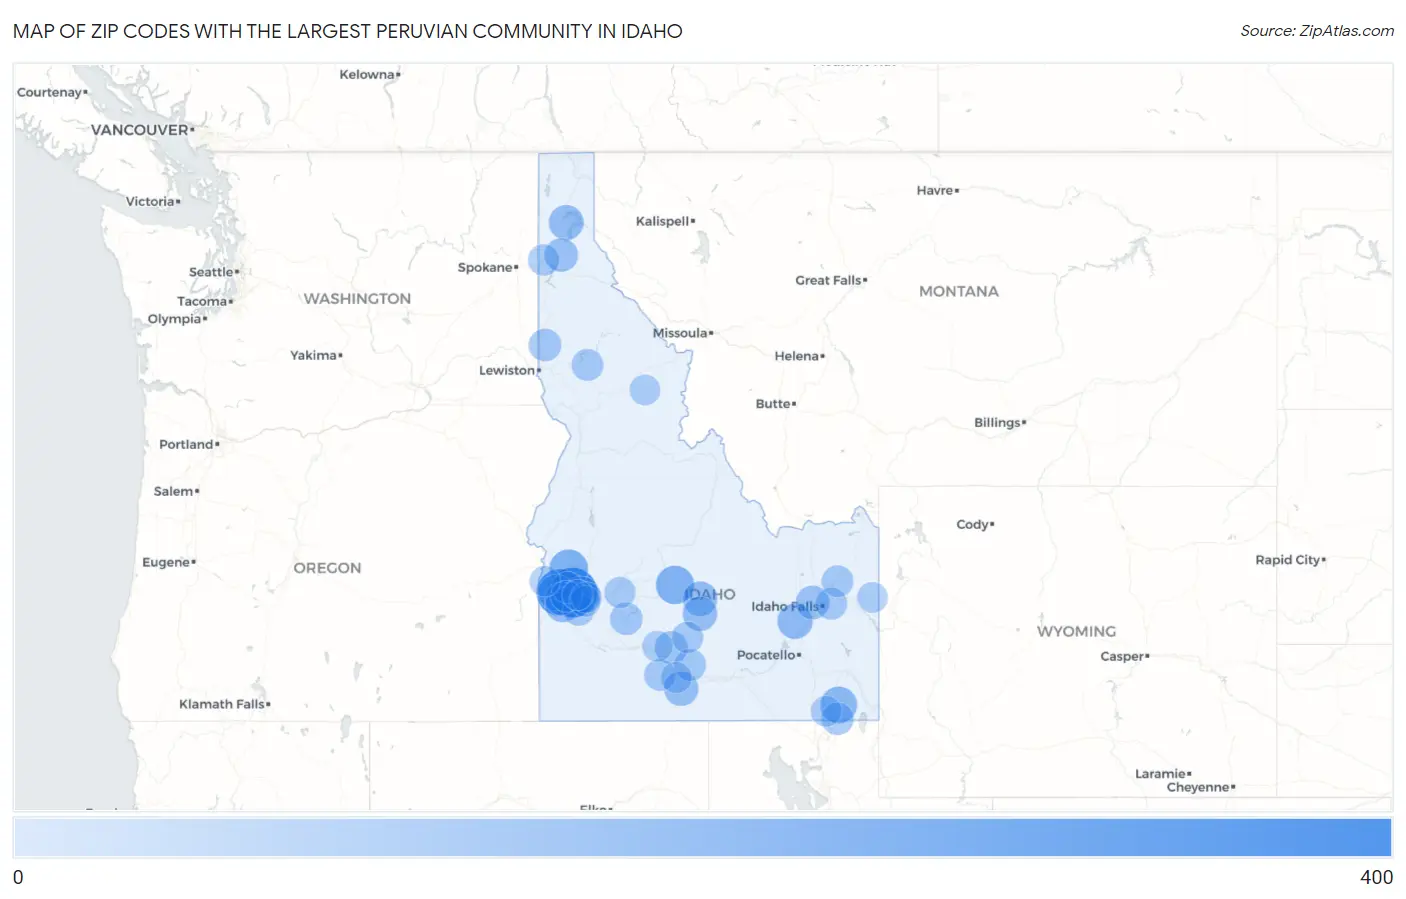The image size is (1406, 899).
Task: Click the map title heading
Action: click(x=348, y=31)
